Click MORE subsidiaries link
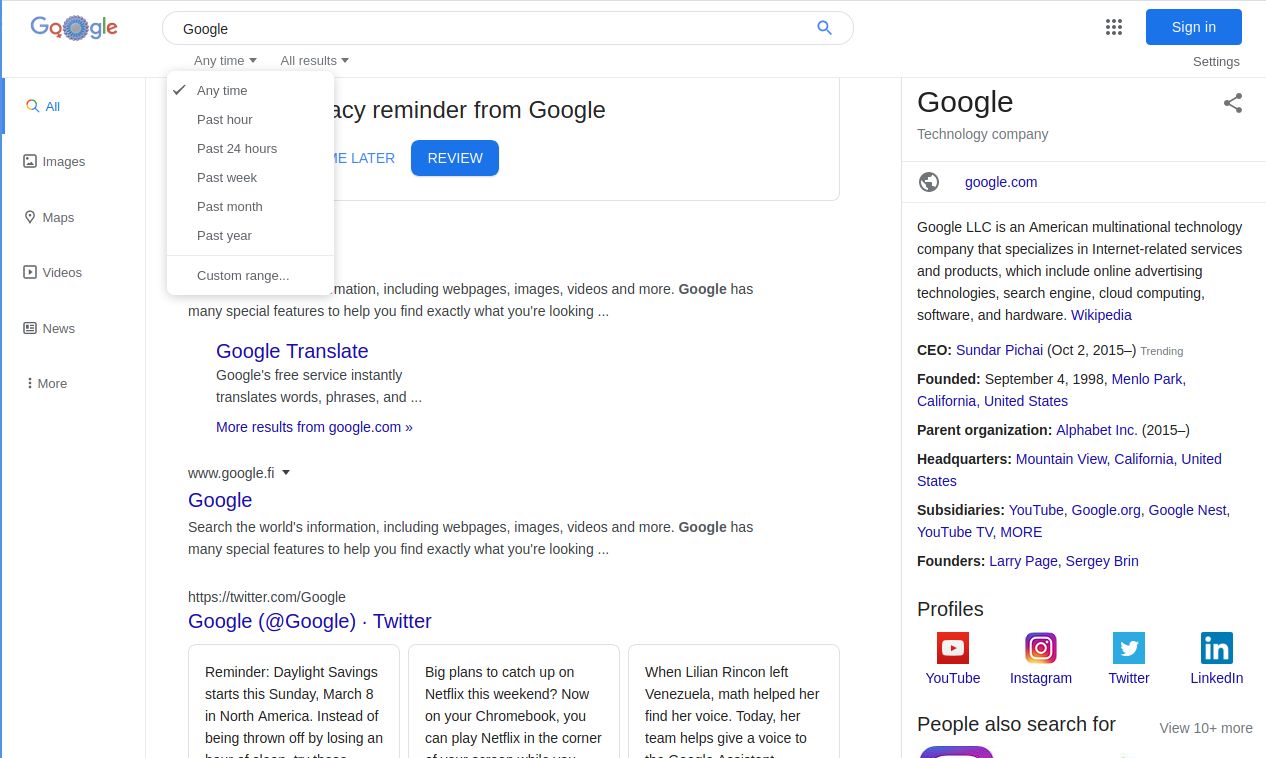This screenshot has width=1266, height=758. tap(1021, 532)
